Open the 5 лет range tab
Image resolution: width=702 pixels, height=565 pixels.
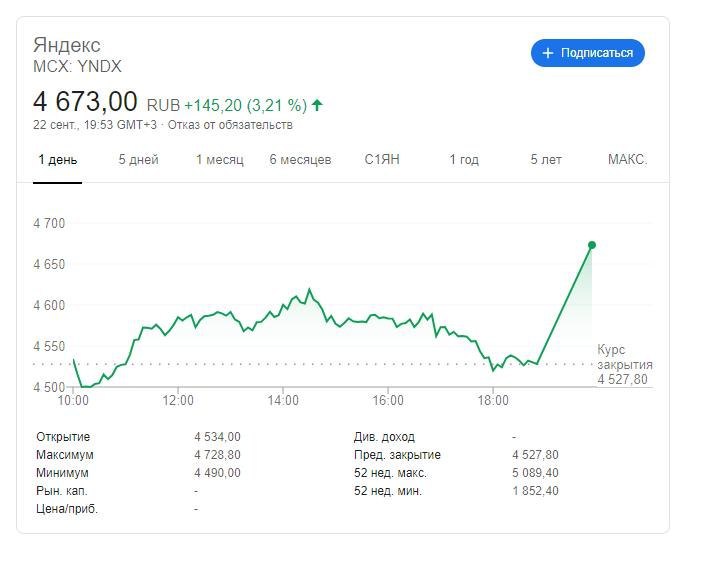(546, 159)
